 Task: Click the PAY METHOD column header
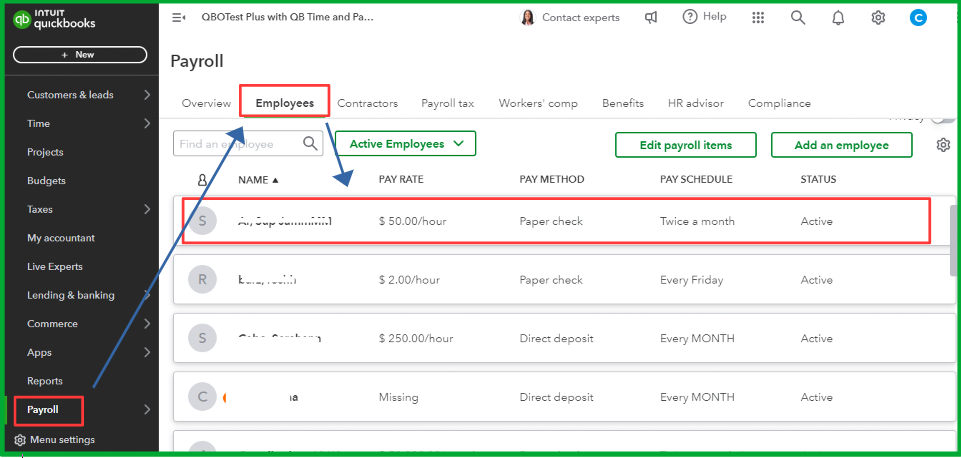tap(552, 180)
